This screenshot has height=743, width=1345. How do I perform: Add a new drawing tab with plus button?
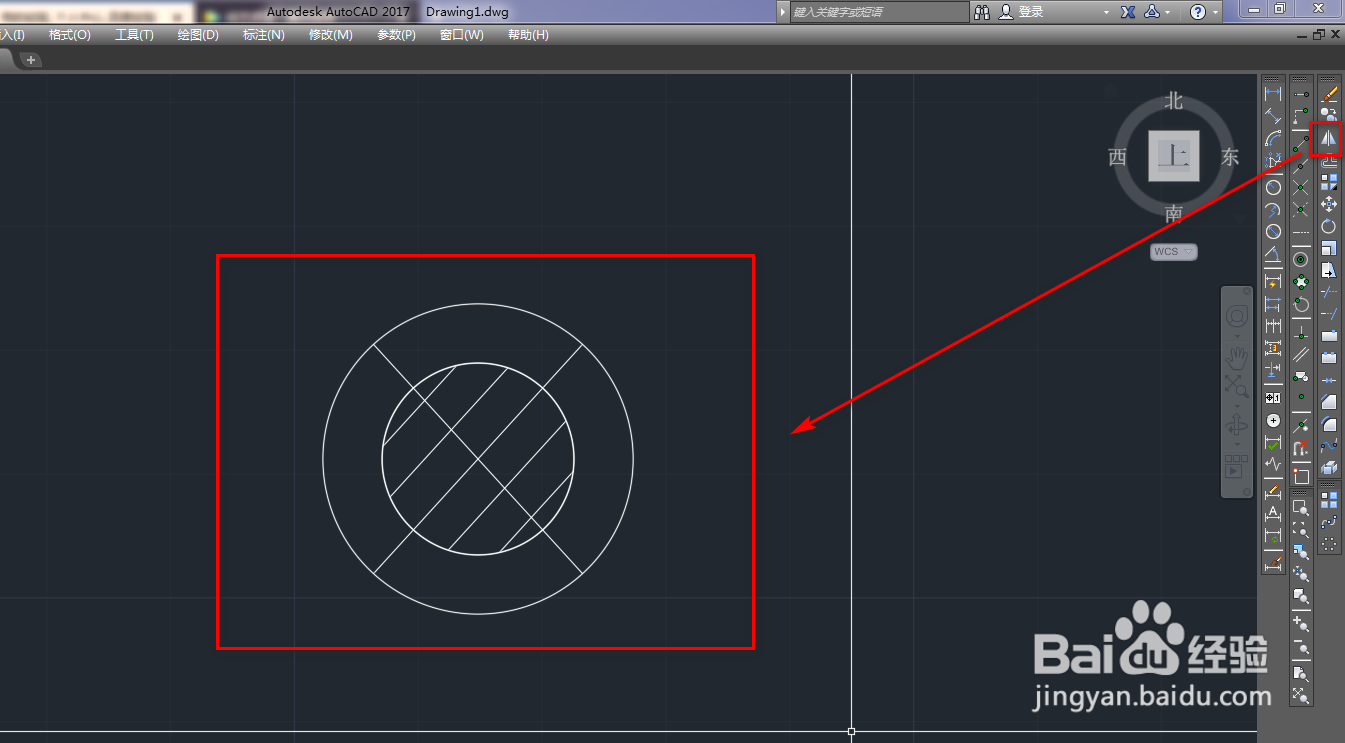(x=31, y=60)
